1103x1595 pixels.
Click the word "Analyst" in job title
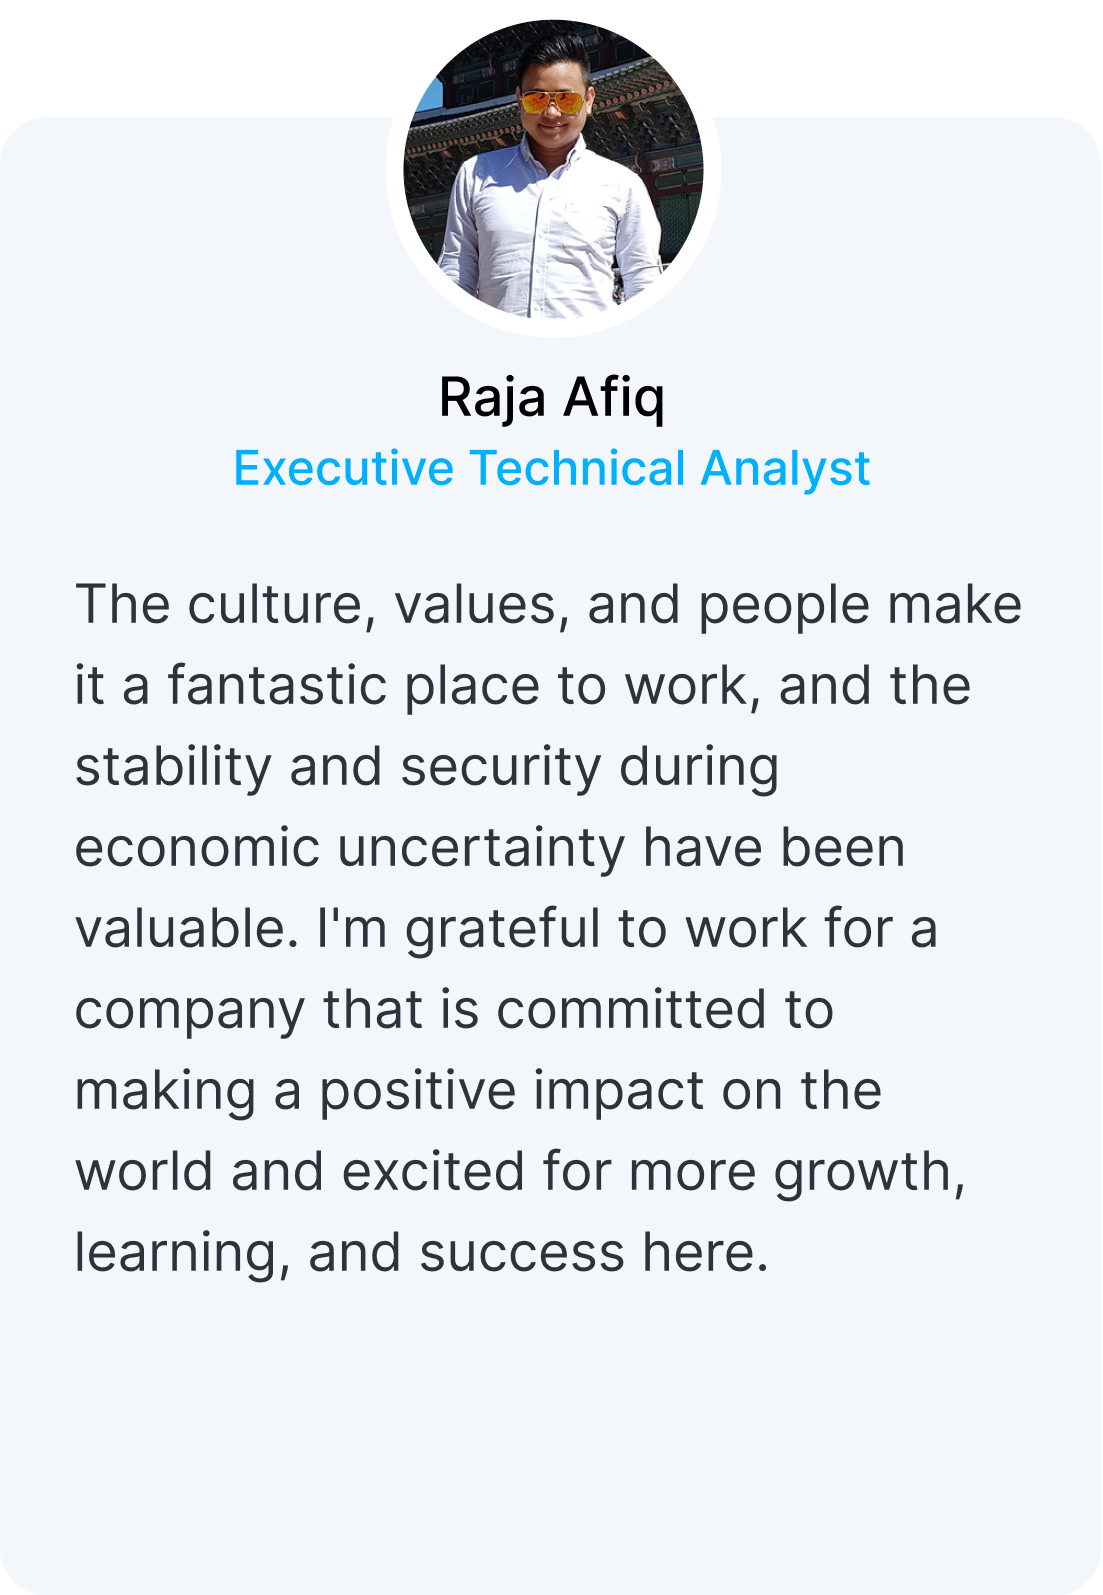785,469
